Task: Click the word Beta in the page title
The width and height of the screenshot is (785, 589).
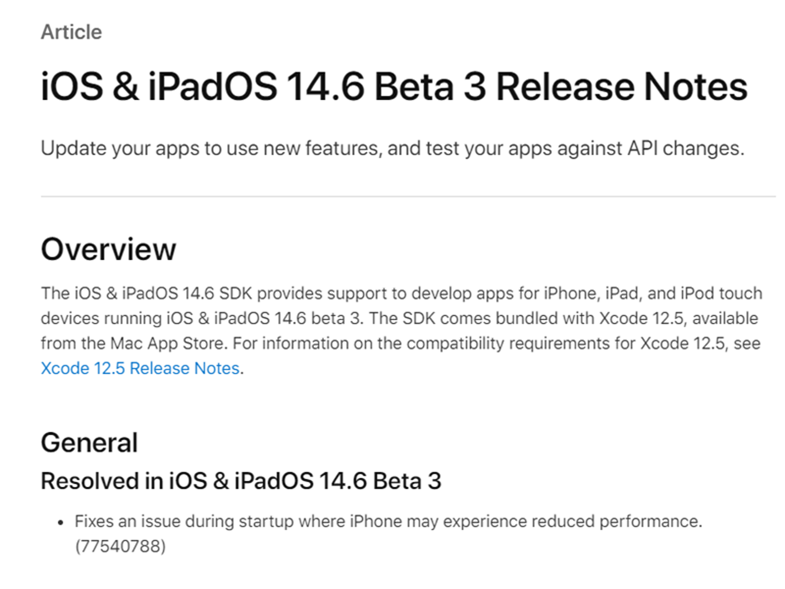Action: click(x=414, y=87)
